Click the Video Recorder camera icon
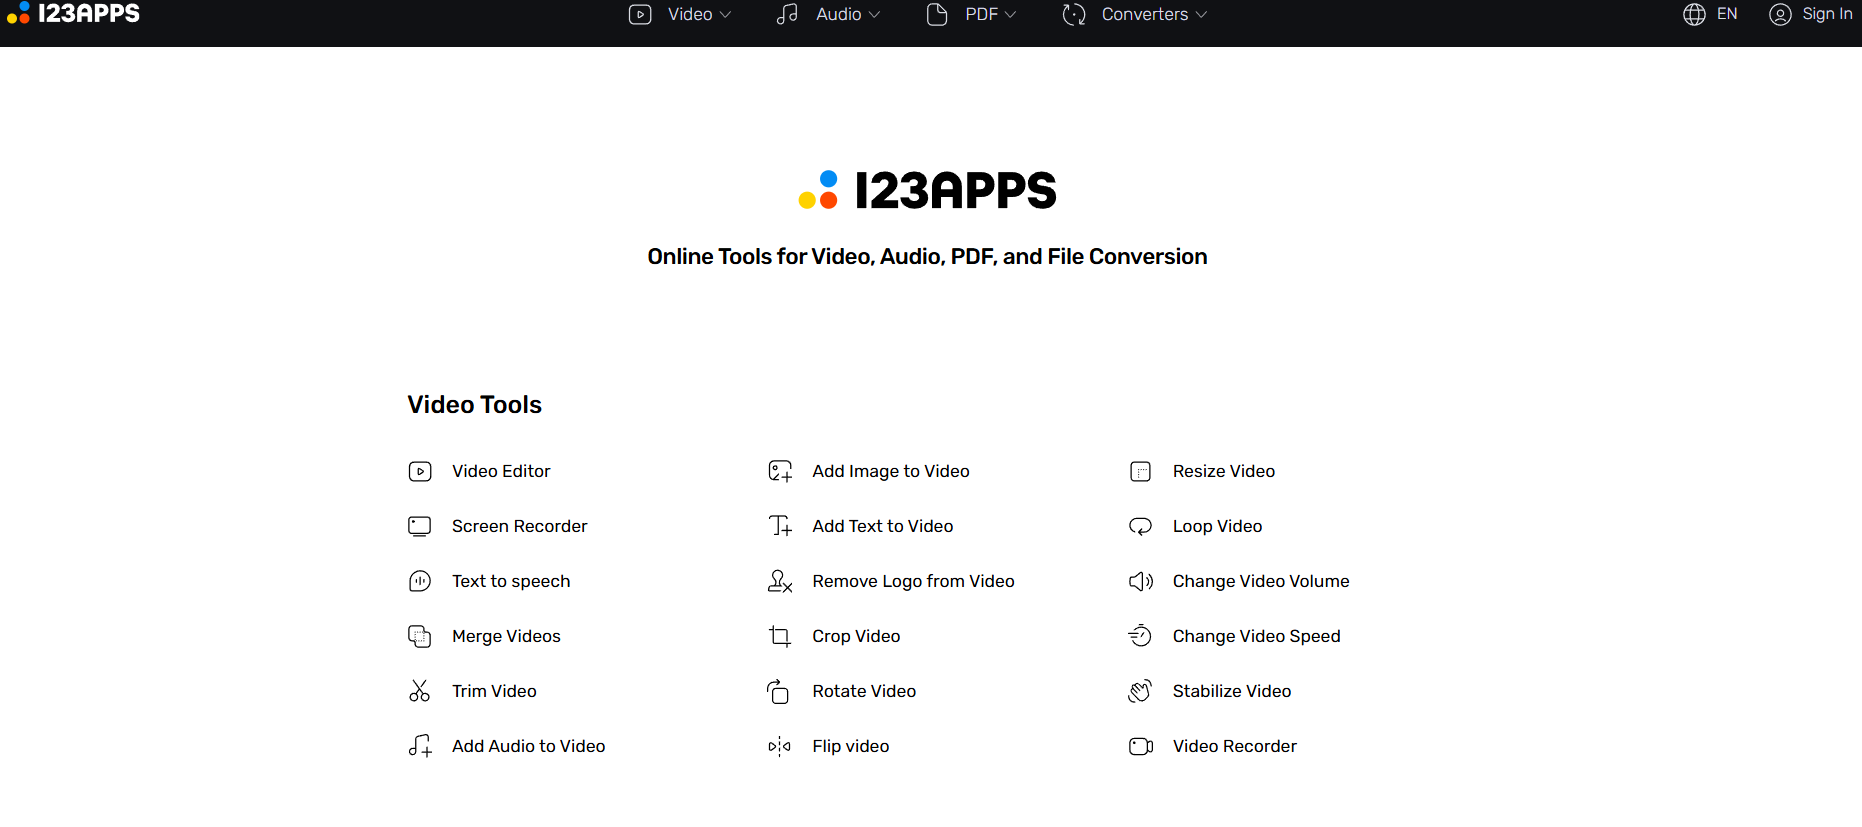 pyautogui.click(x=1141, y=746)
